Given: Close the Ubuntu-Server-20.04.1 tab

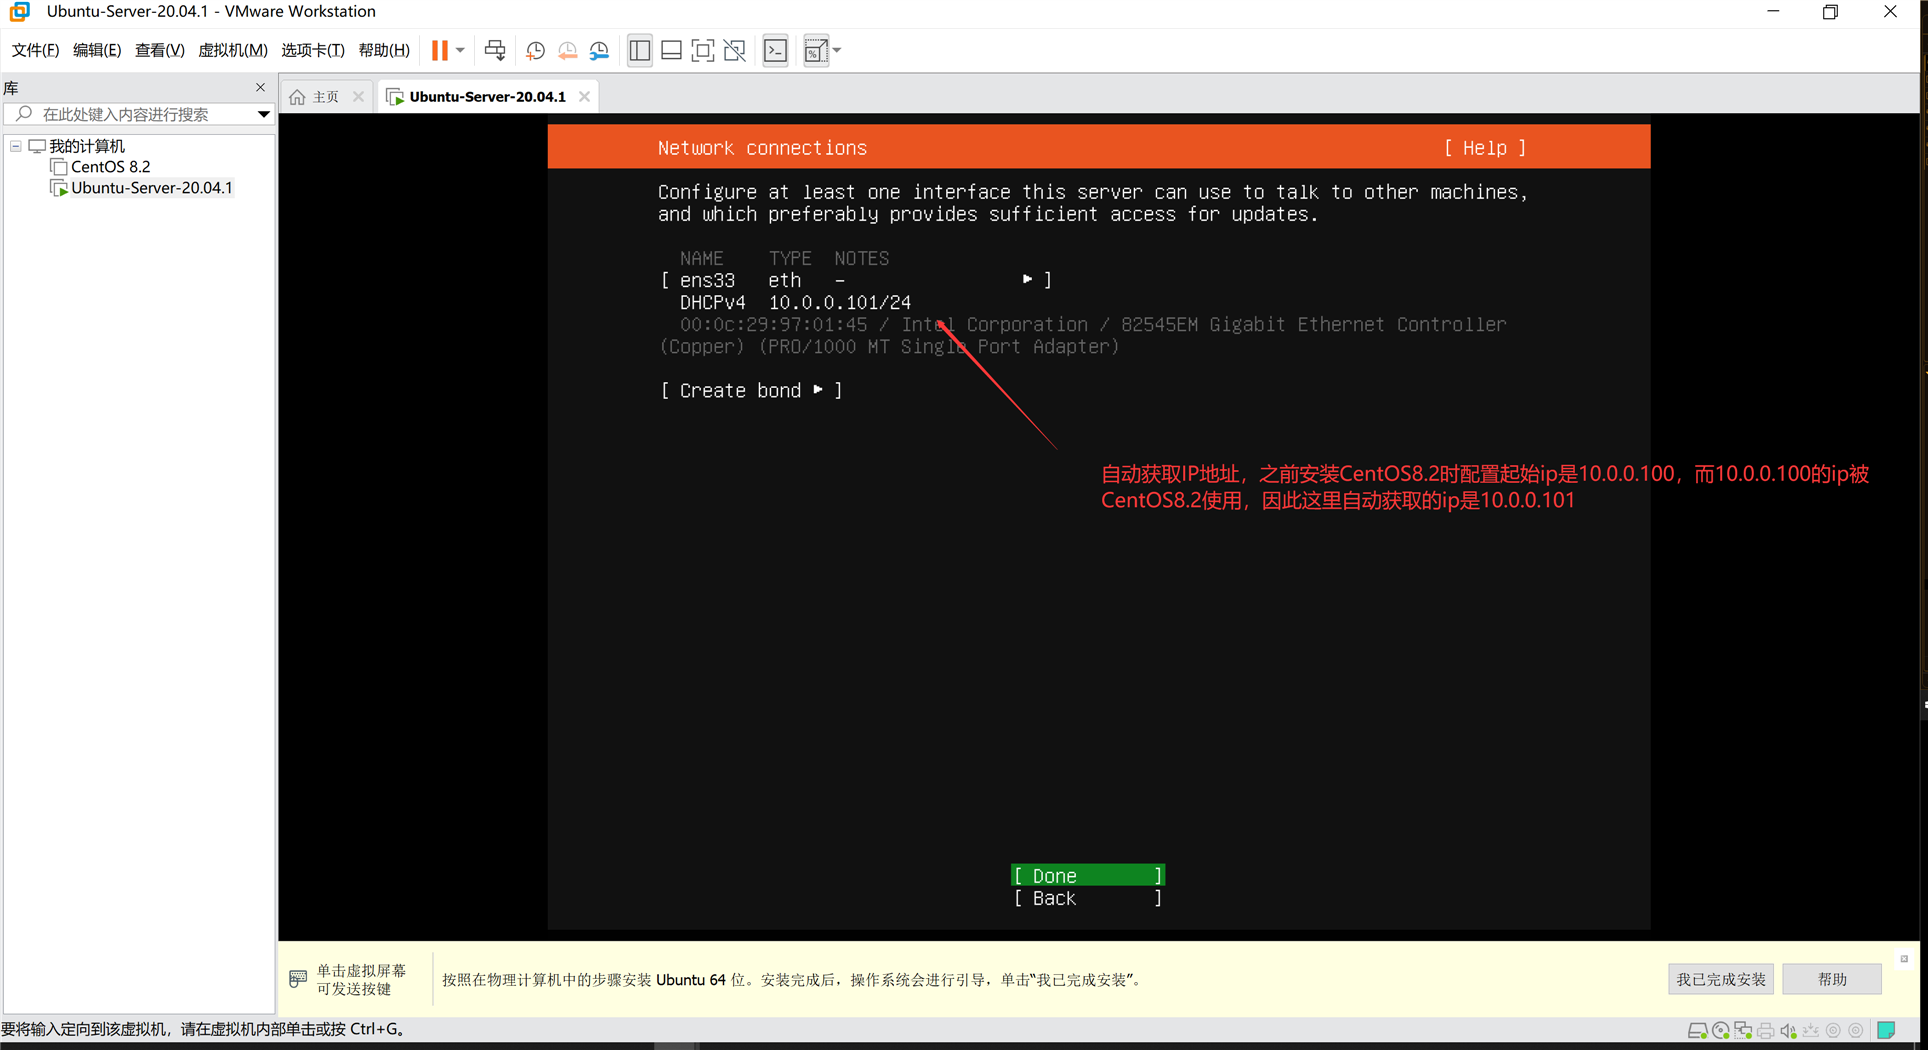Looking at the screenshot, I should (584, 97).
